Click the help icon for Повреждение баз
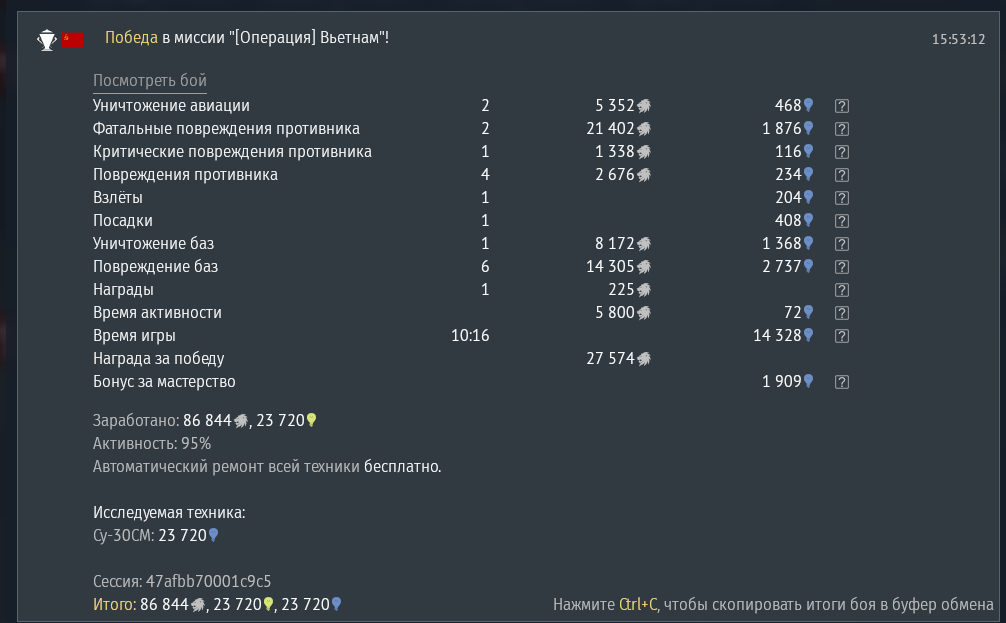The image size is (1006, 623). coord(842,267)
